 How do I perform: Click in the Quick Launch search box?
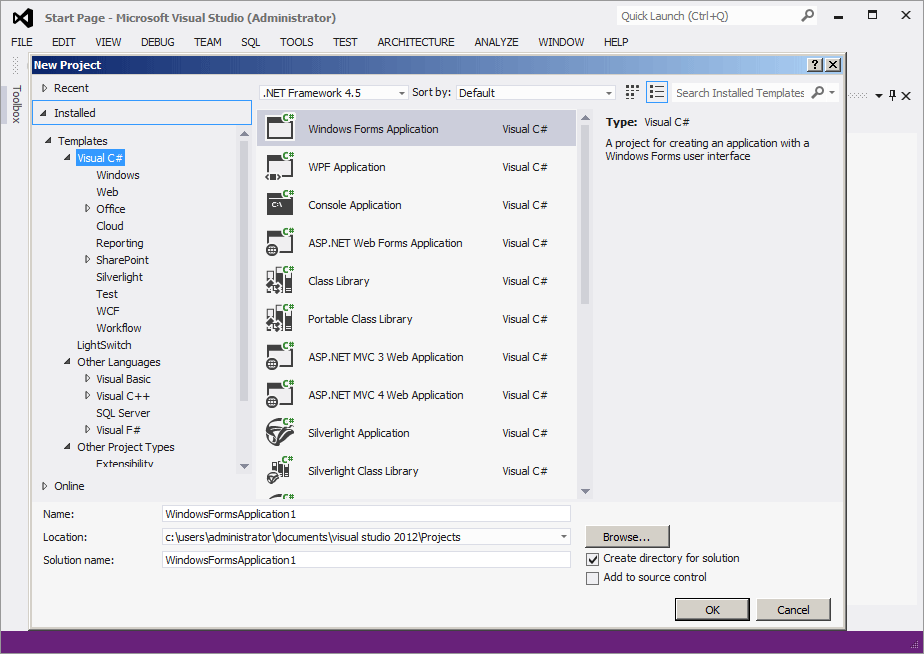click(x=709, y=16)
